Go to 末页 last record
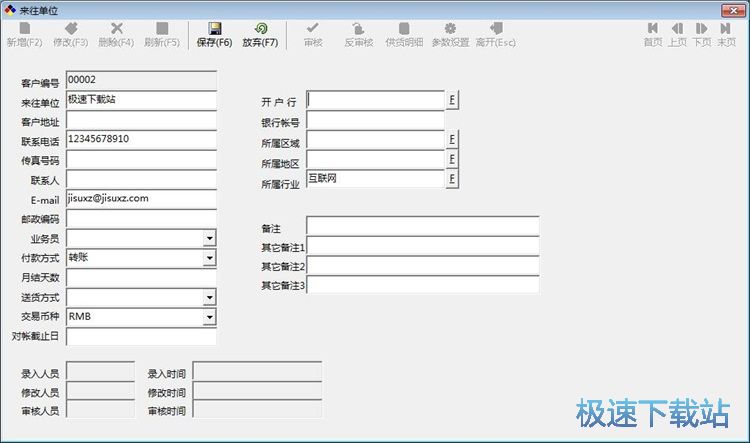The width and height of the screenshot is (750, 443). click(x=726, y=34)
